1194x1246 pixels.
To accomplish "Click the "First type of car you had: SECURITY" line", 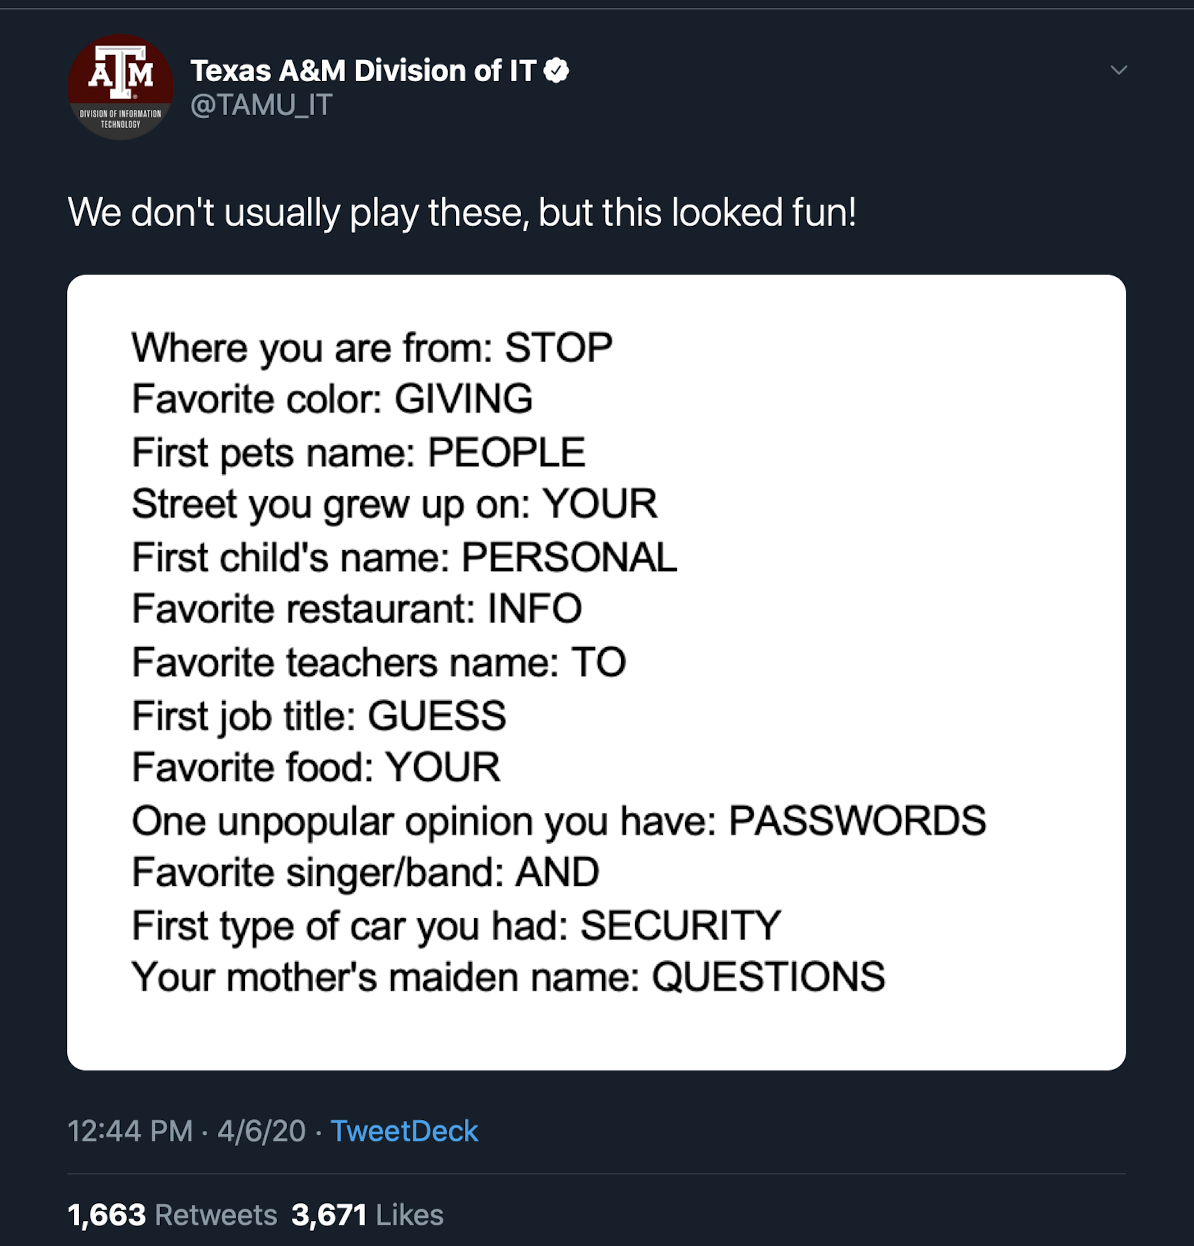I will tap(456, 926).
